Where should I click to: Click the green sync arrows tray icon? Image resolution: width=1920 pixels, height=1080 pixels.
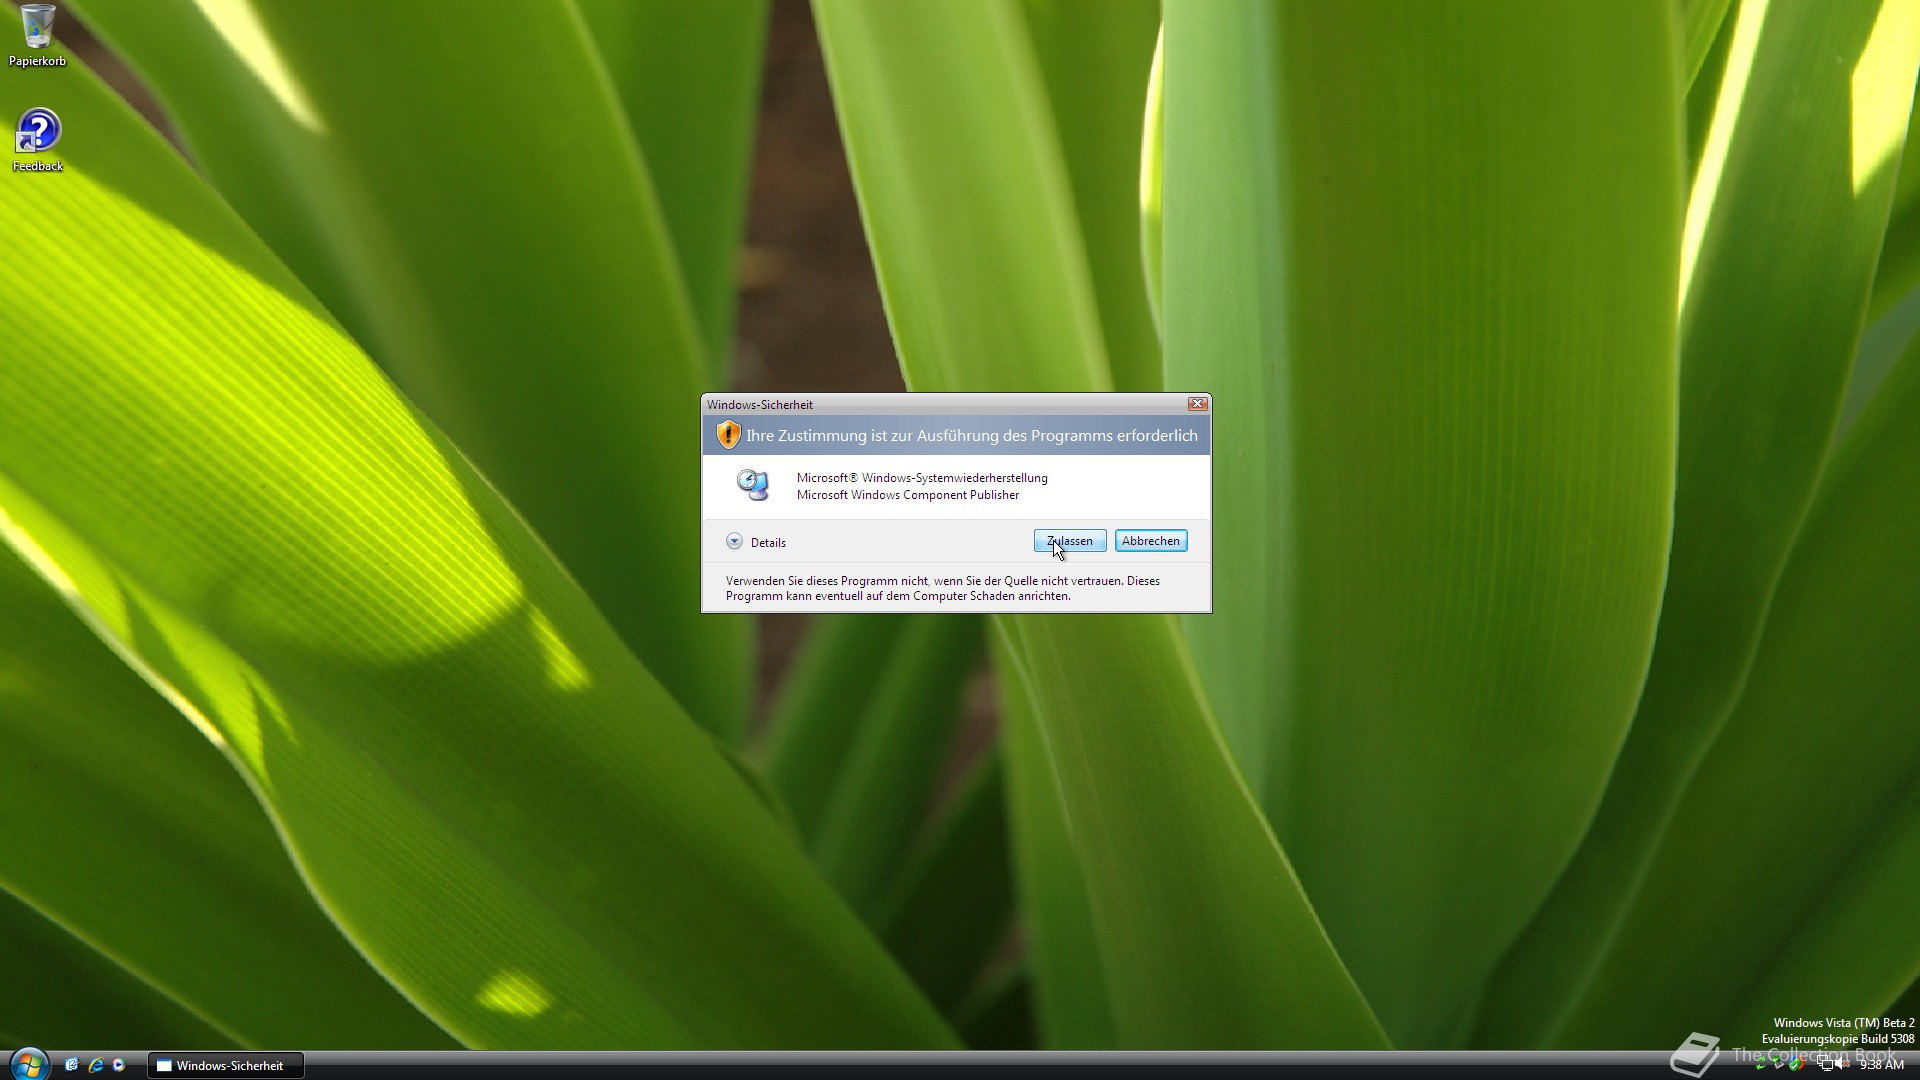tap(1760, 1064)
